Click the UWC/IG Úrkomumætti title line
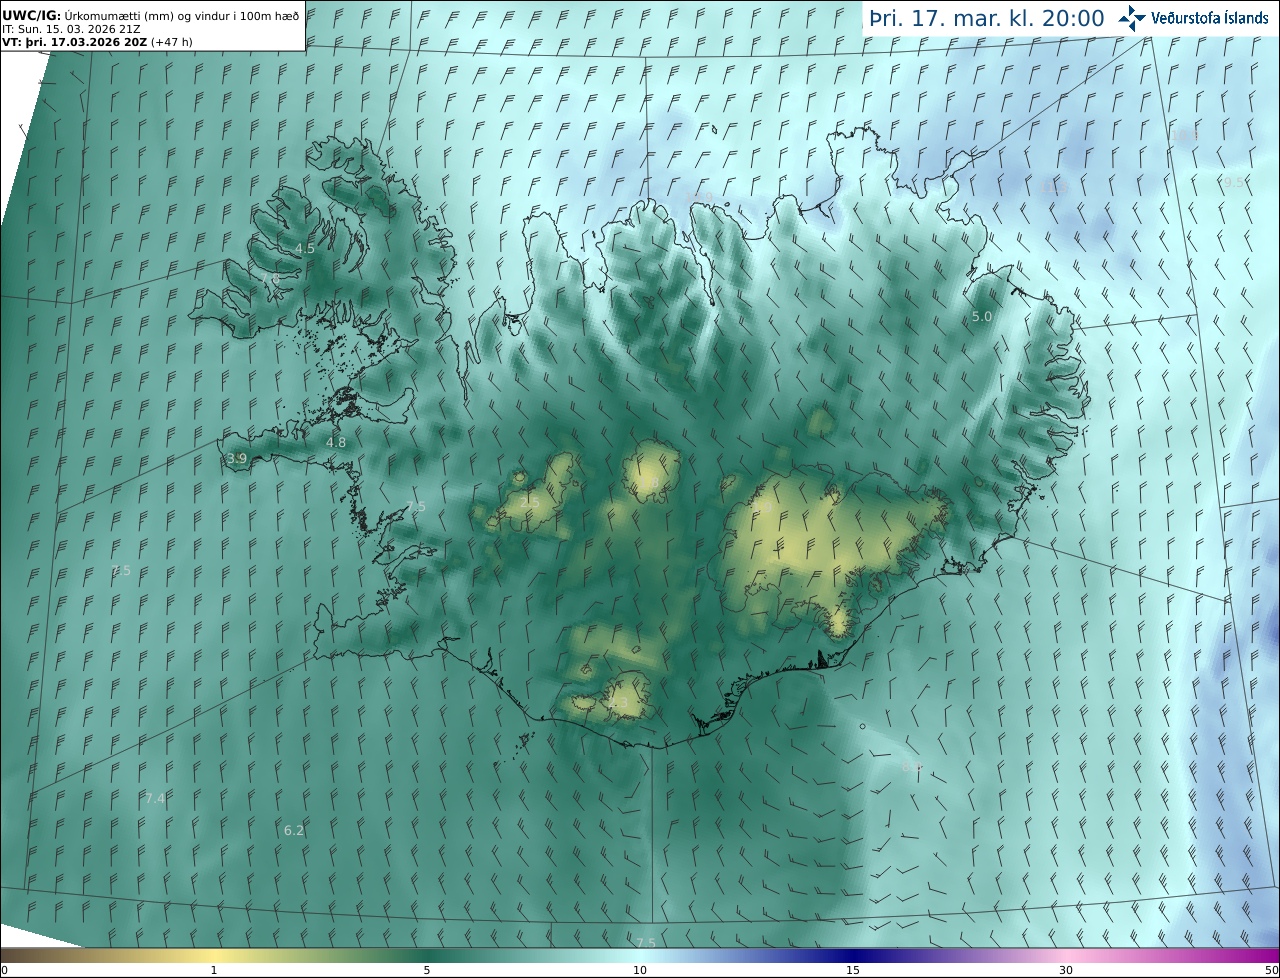 tap(151, 15)
